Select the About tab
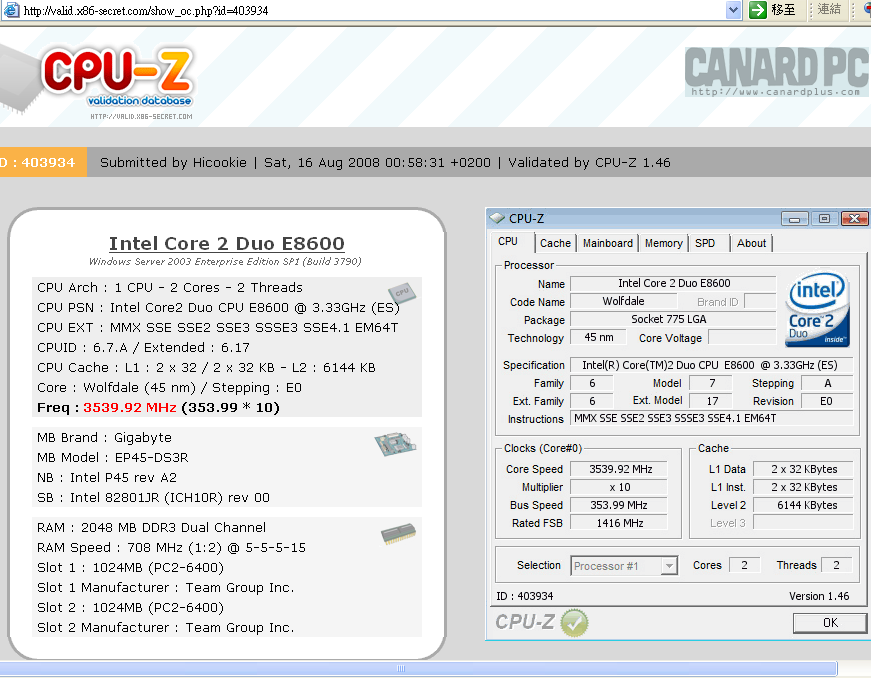The width and height of the screenshot is (871, 678). pos(751,243)
